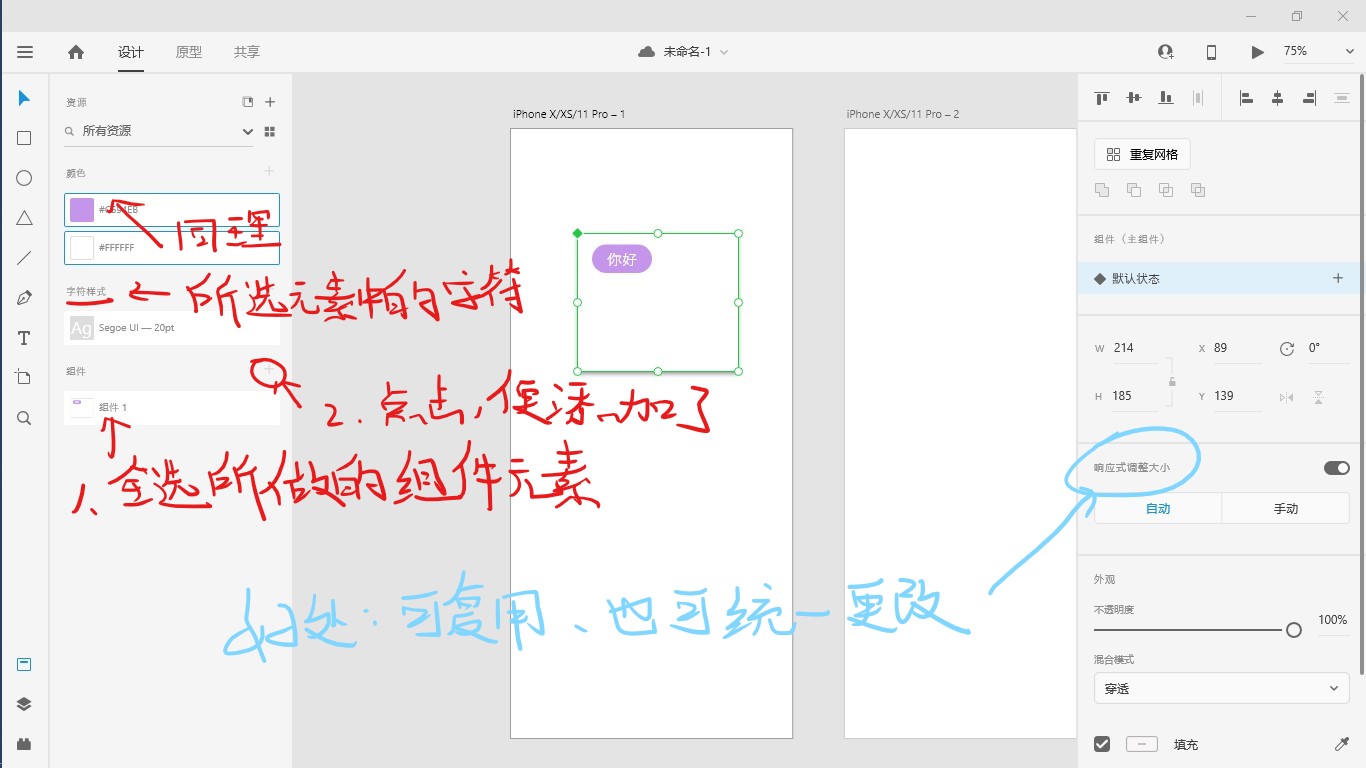Viewport: 1366px width, 768px height.
Task: Pick the Rectangle tool
Action: 24,138
